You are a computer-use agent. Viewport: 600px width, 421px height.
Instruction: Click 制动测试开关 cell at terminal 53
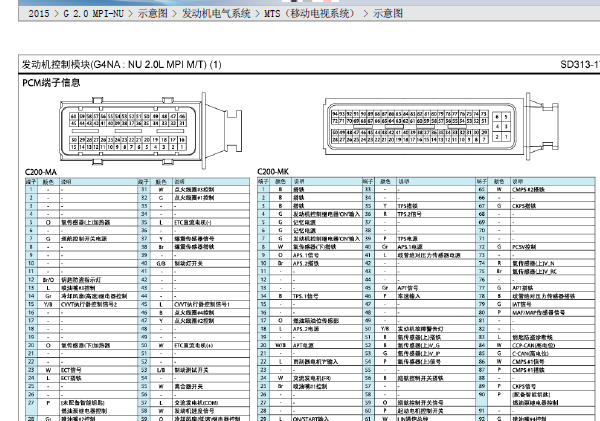point(192,370)
